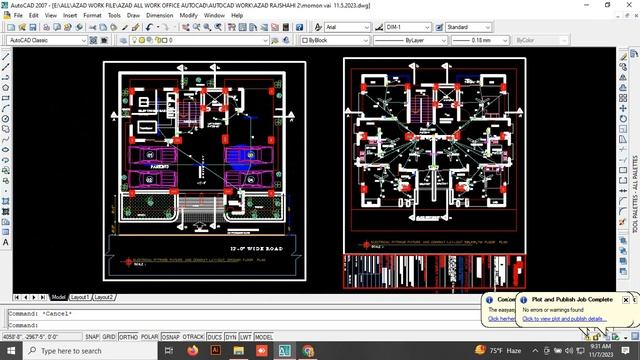
Task: Select the Rotate tool in Modify toolbar
Action: click(x=623, y=119)
